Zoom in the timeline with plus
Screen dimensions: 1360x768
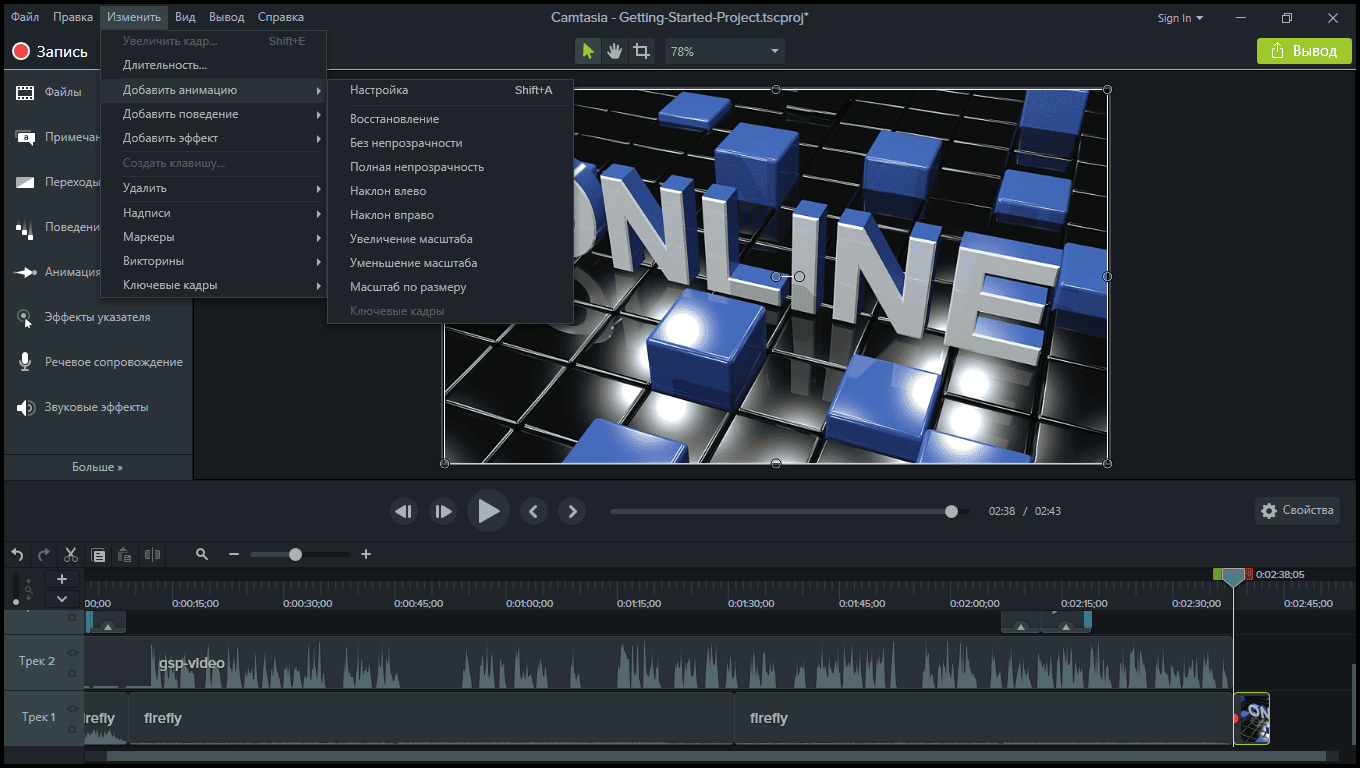coord(366,554)
